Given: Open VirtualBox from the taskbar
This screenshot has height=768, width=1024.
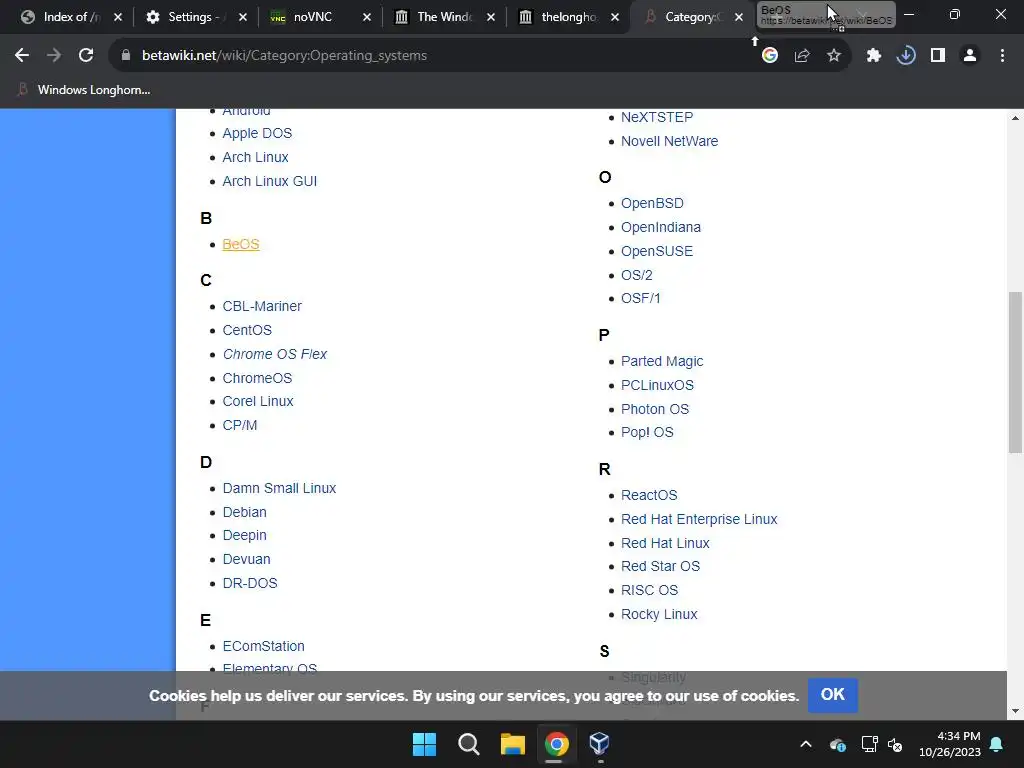Looking at the screenshot, I should tap(599, 744).
